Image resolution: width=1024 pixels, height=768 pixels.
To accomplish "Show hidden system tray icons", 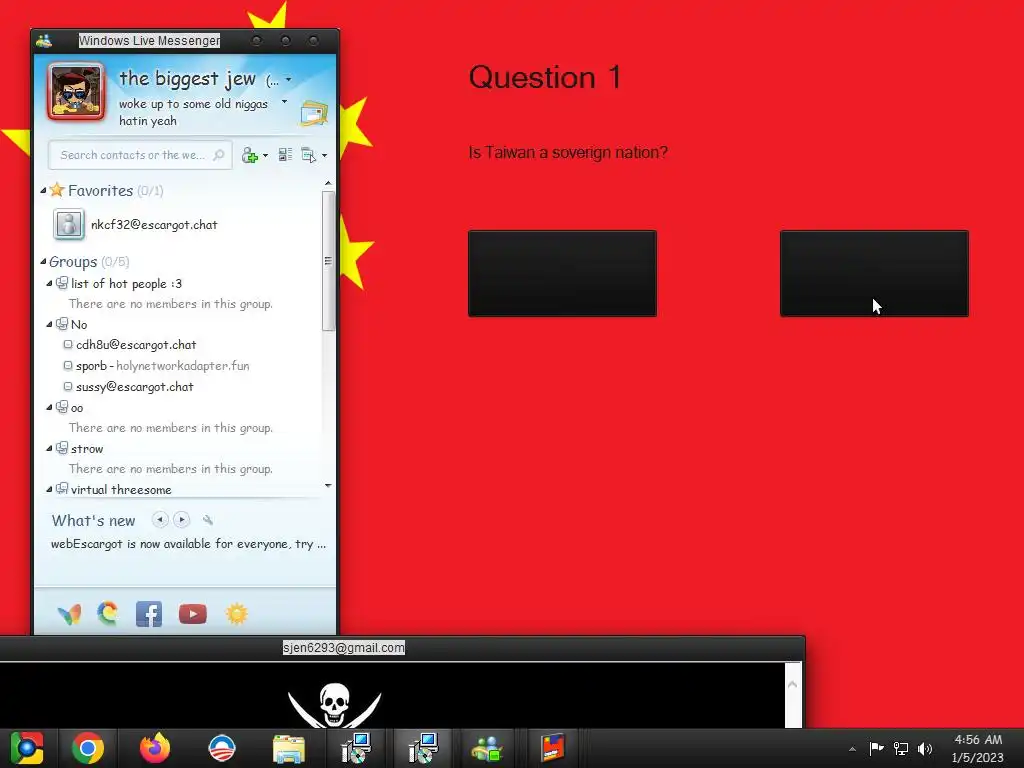I will (x=852, y=749).
